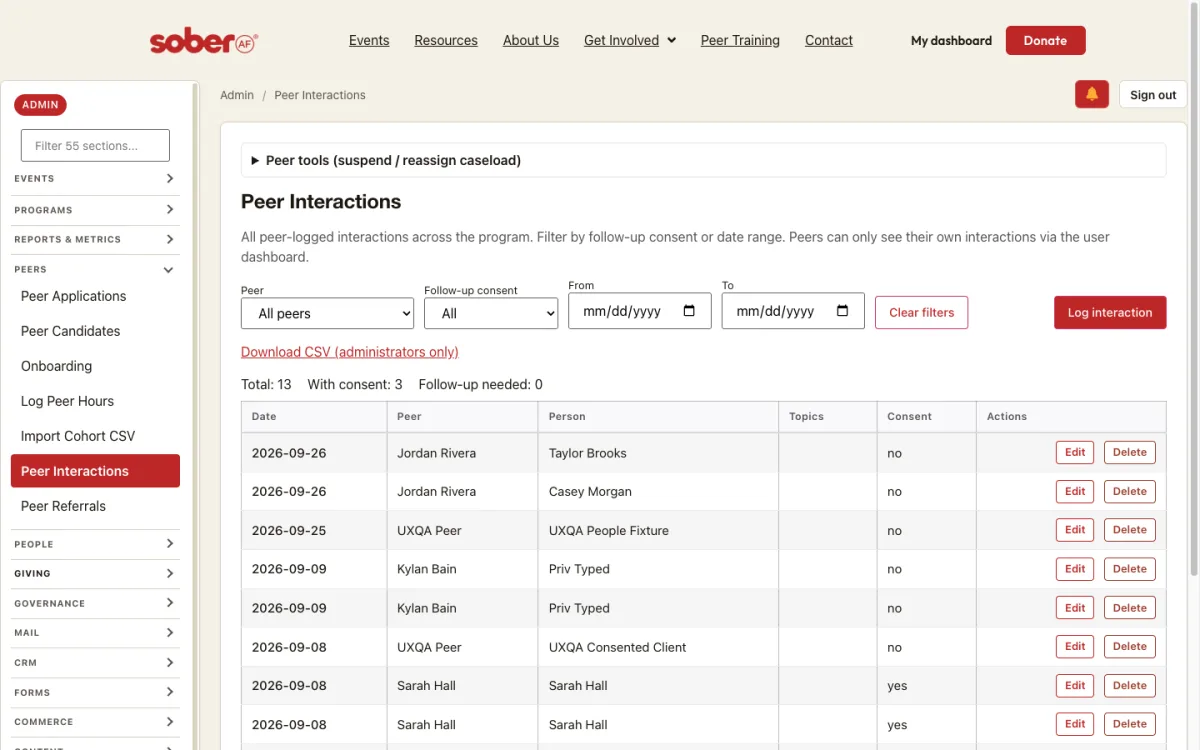Open About Us page
This screenshot has height=750, width=1200.
point(531,41)
